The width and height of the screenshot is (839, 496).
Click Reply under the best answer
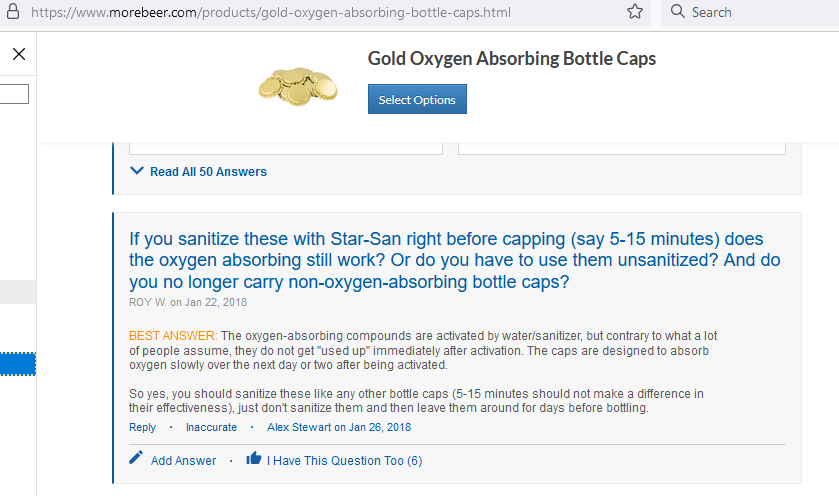click(142, 428)
